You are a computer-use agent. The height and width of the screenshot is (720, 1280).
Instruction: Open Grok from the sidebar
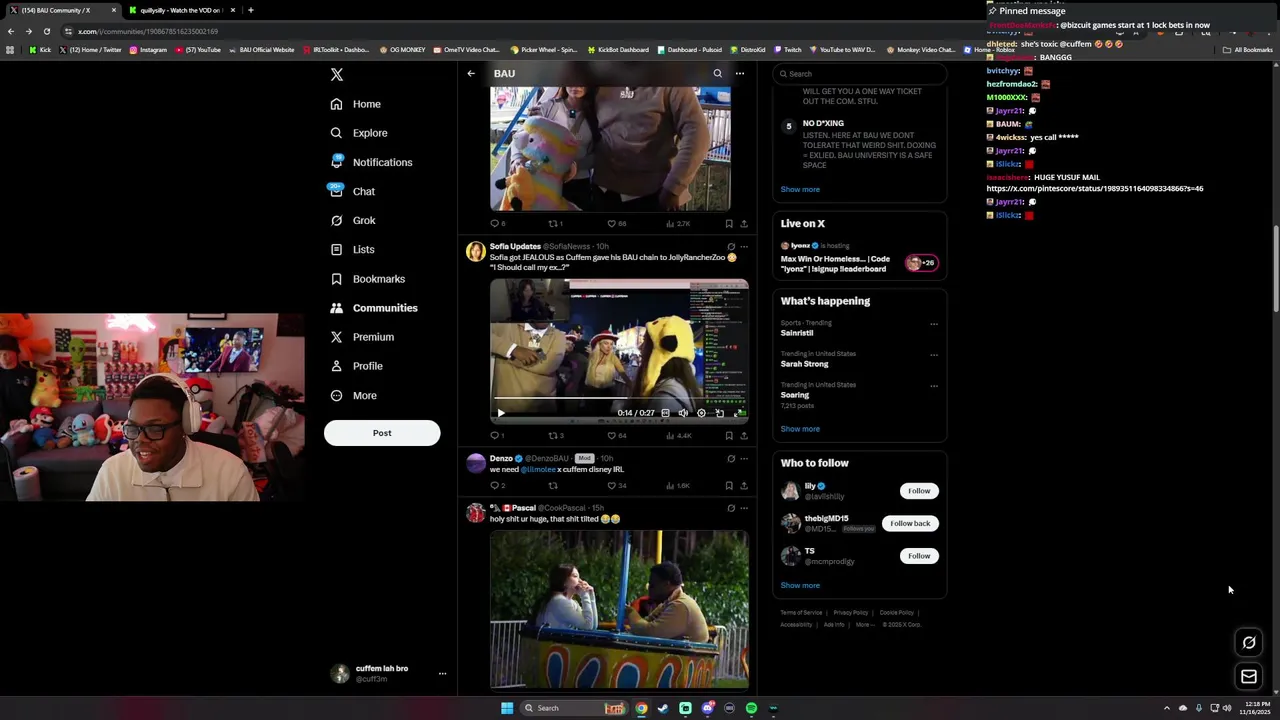point(352,220)
